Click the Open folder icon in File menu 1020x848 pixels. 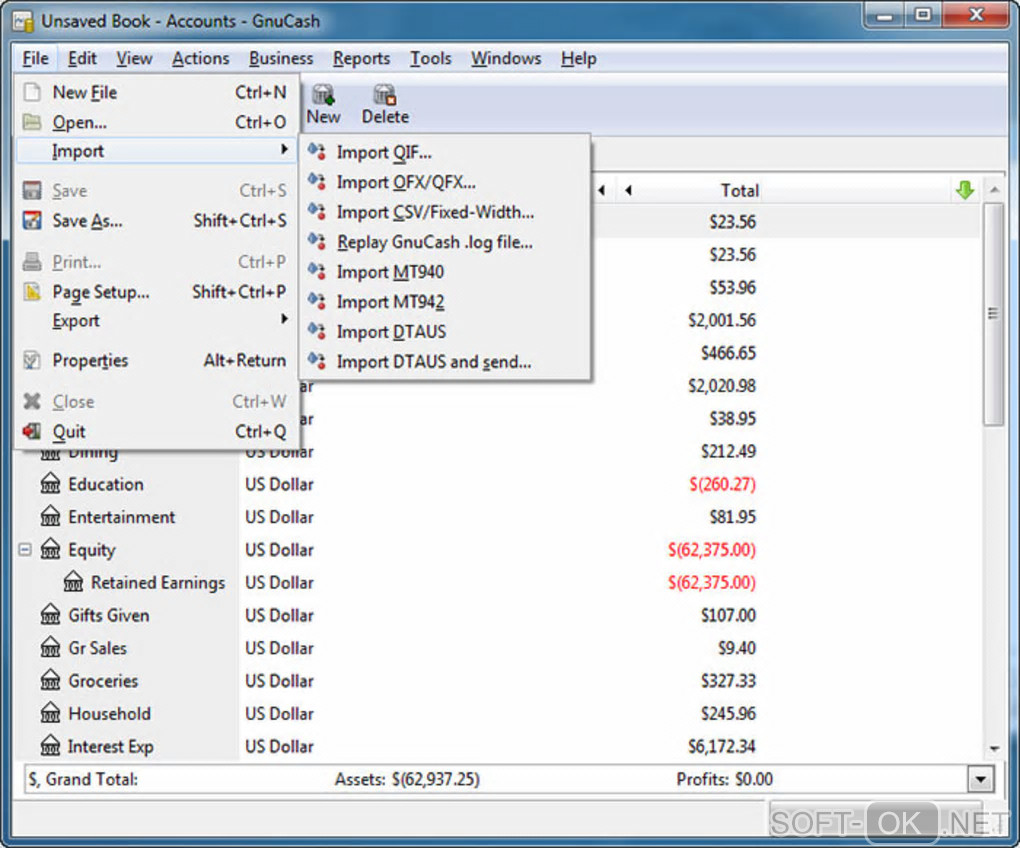(32, 122)
